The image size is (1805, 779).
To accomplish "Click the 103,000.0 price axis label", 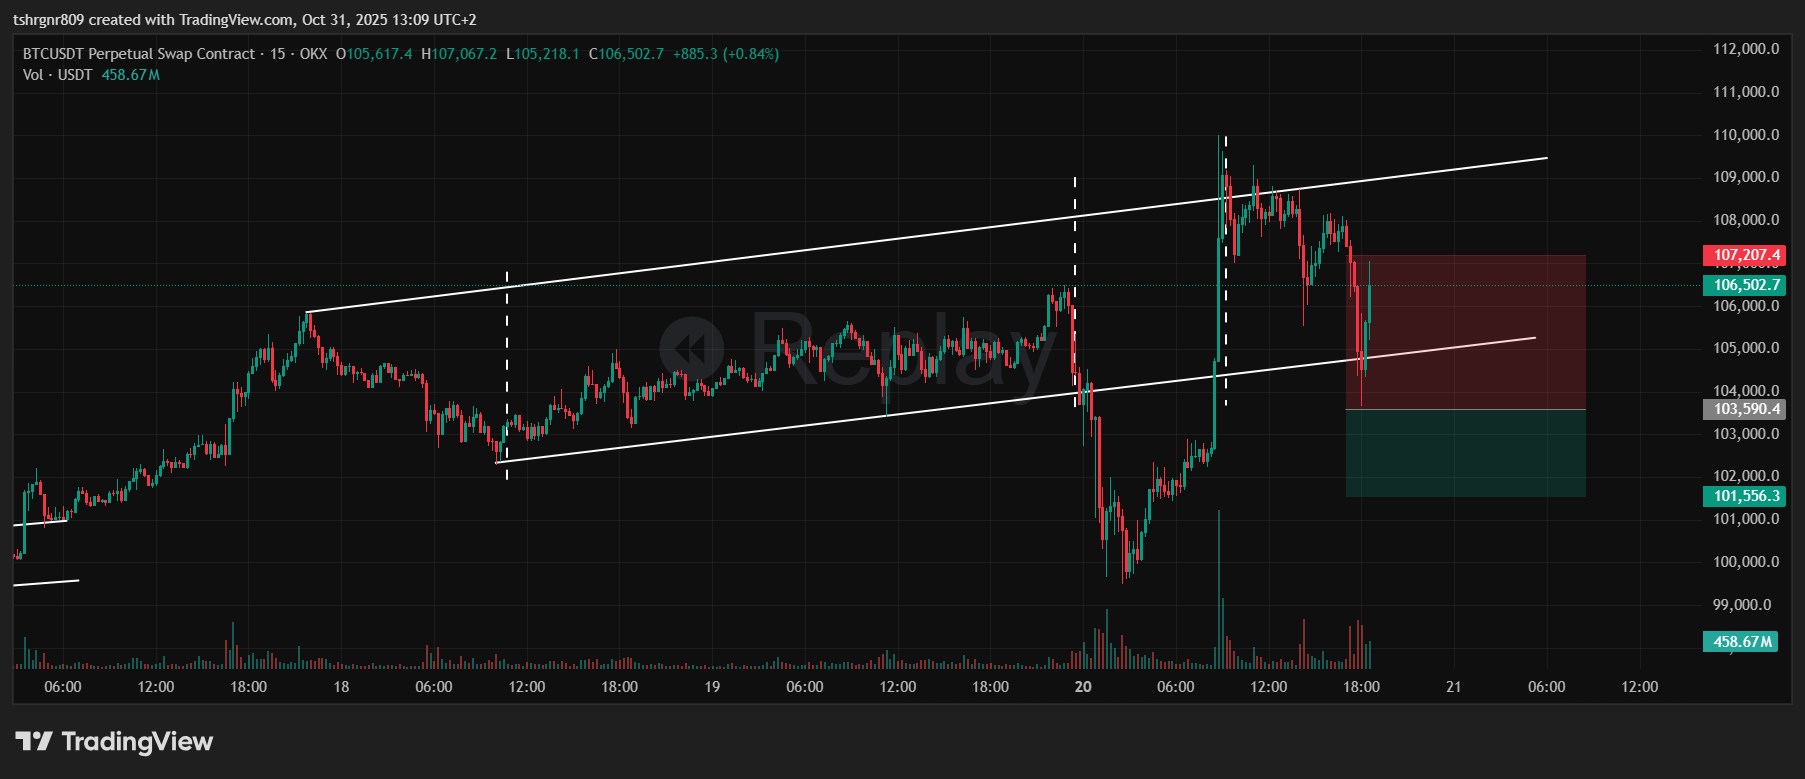I will click(x=1746, y=434).
